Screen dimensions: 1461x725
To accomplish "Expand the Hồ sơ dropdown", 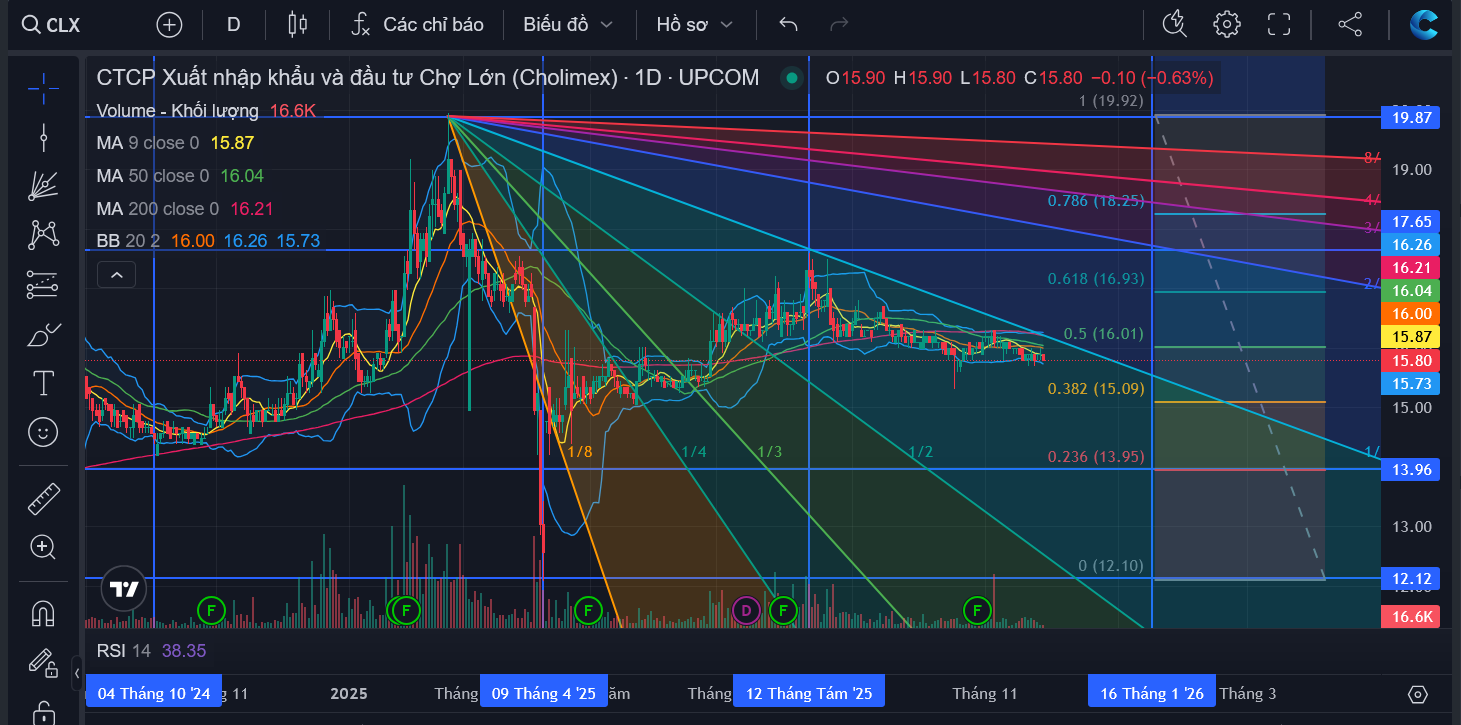I will (x=695, y=25).
